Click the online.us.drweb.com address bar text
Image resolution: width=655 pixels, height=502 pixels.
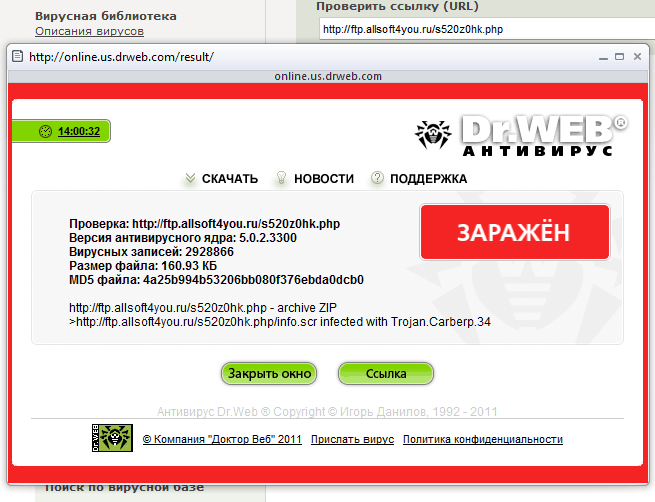point(328,76)
